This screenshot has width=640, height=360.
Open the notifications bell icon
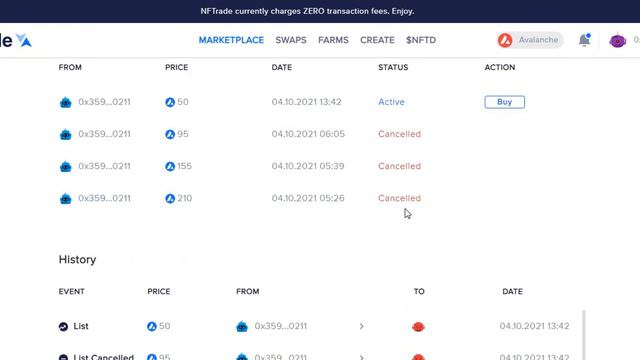pyautogui.click(x=584, y=40)
